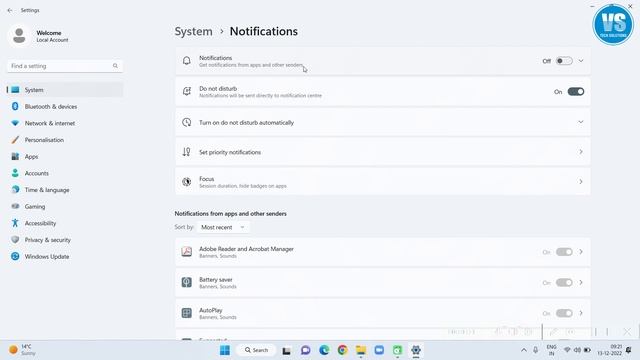This screenshot has width=640, height=360.
Task: Open Privacy & security settings
Action: [x=65, y=240]
